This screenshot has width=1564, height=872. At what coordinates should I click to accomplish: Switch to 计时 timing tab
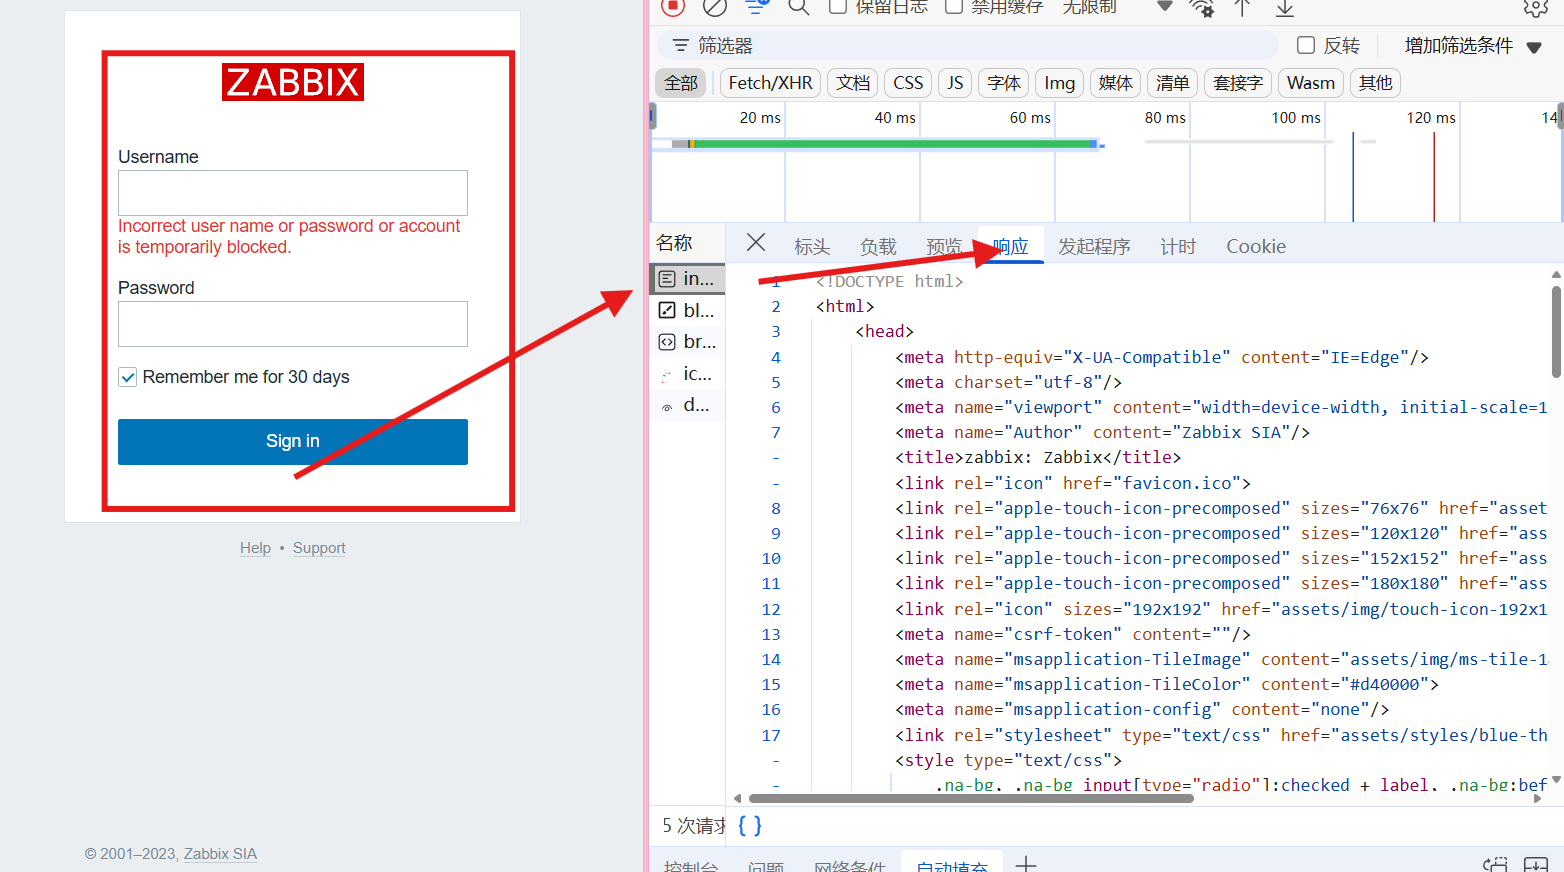[1178, 246]
